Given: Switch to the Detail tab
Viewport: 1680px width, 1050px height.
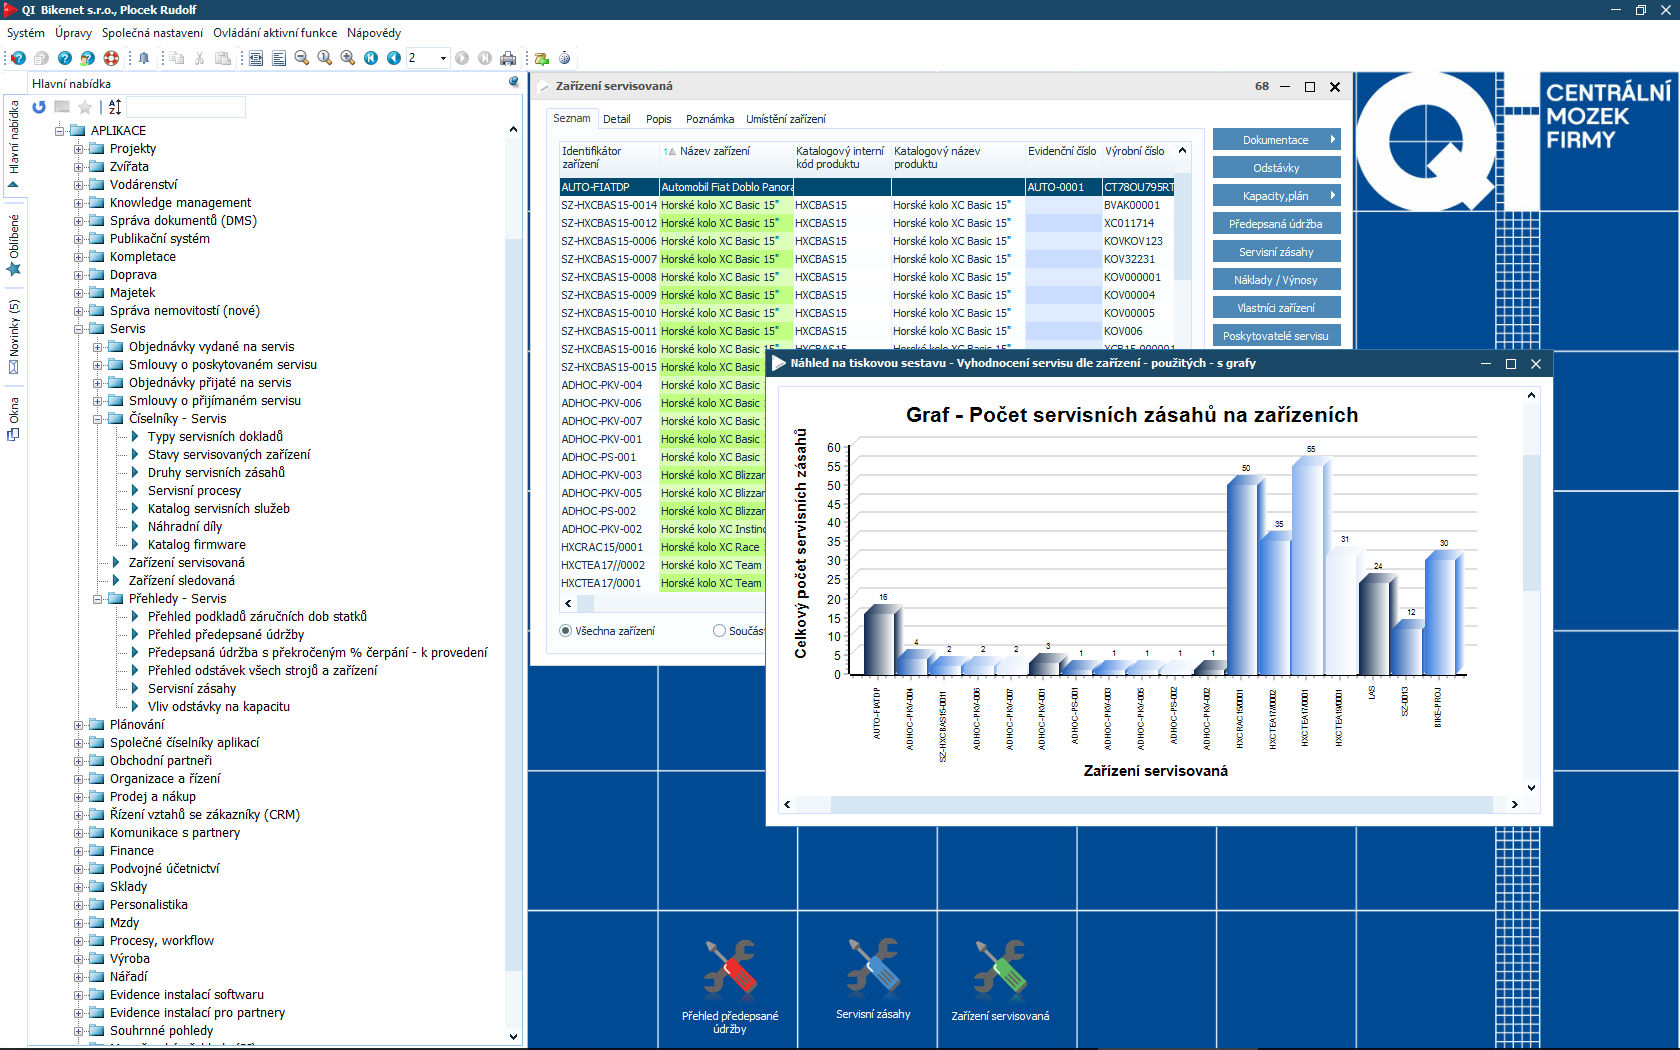Looking at the screenshot, I should coord(616,119).
